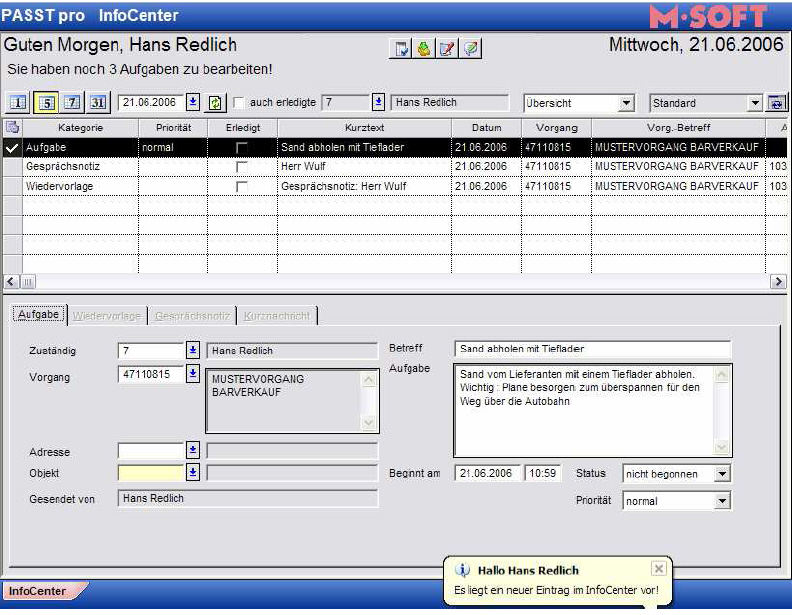The width and height of the screenshot is (792, 615).
Task: Select the Aufgabe tab
Action: [38, 315]
